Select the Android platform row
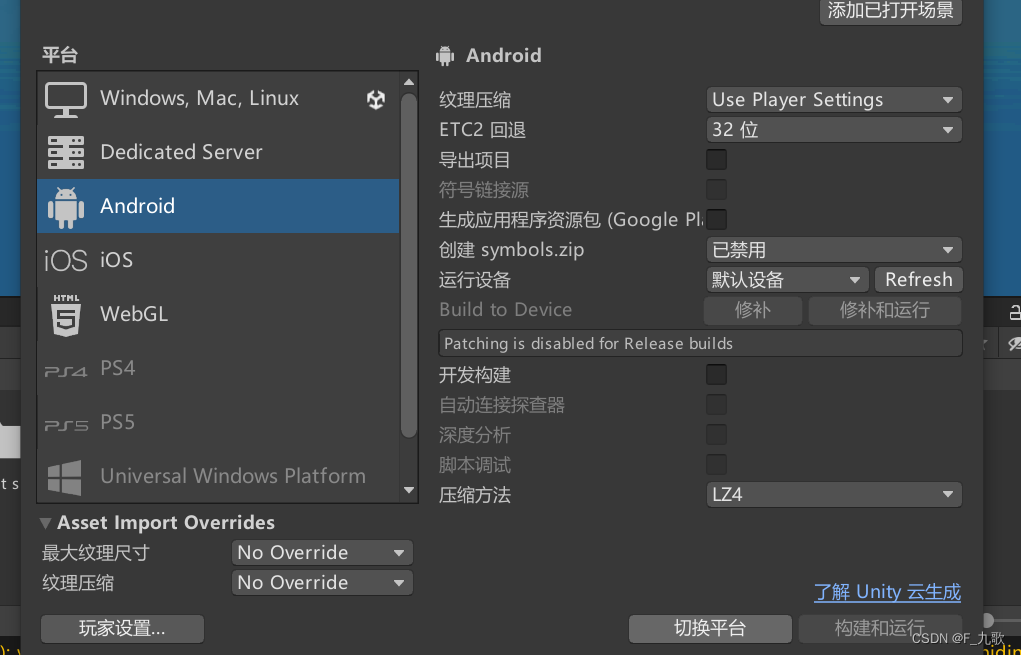This screenshot has width=1021, height=655. tap(218, 206)
